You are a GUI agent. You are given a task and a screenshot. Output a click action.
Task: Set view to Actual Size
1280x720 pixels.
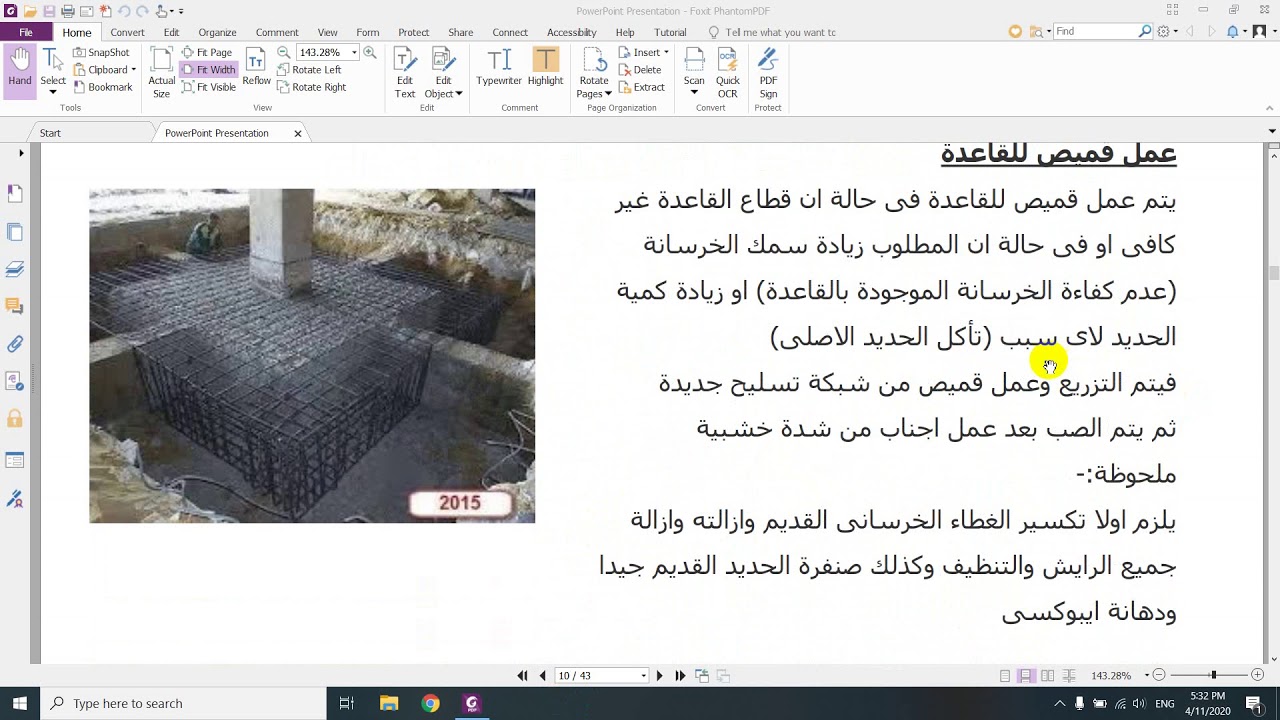[161, 71]
